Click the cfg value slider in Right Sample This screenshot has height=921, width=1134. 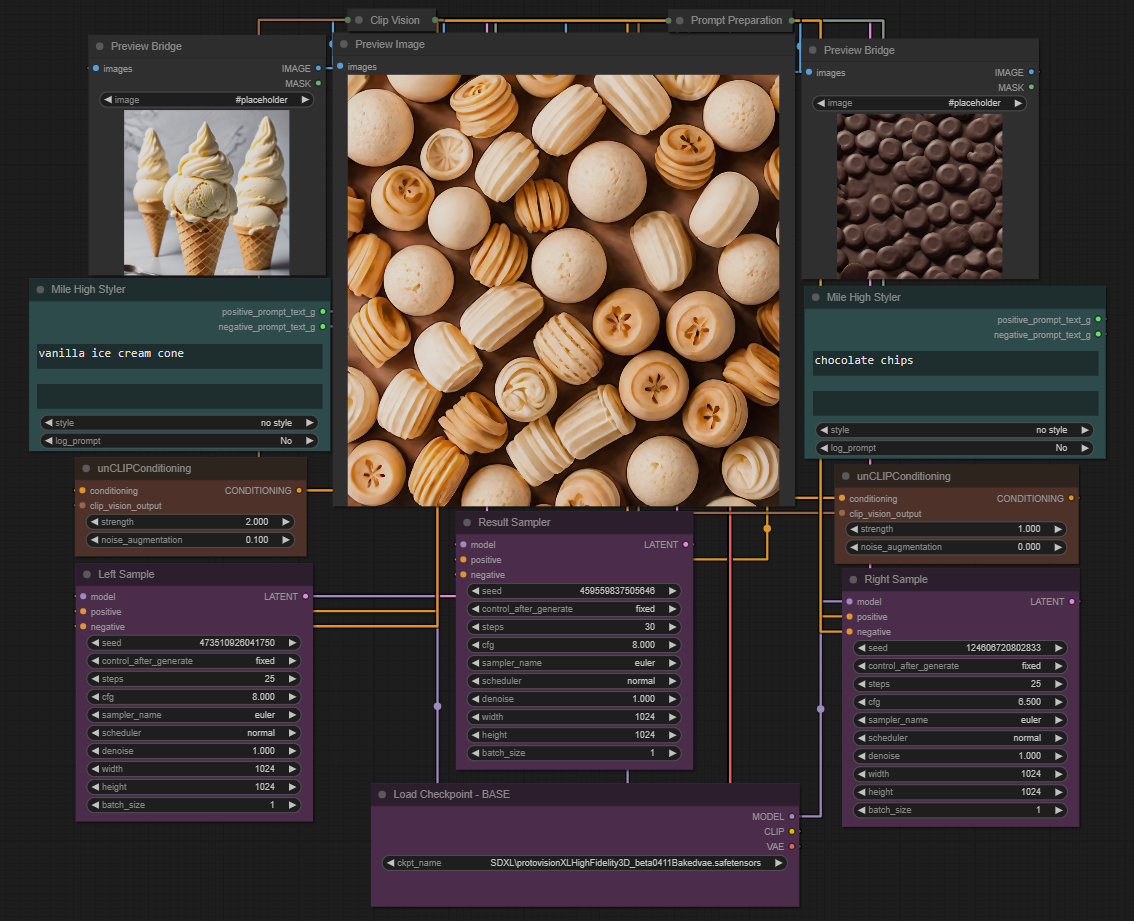point(960,702)
